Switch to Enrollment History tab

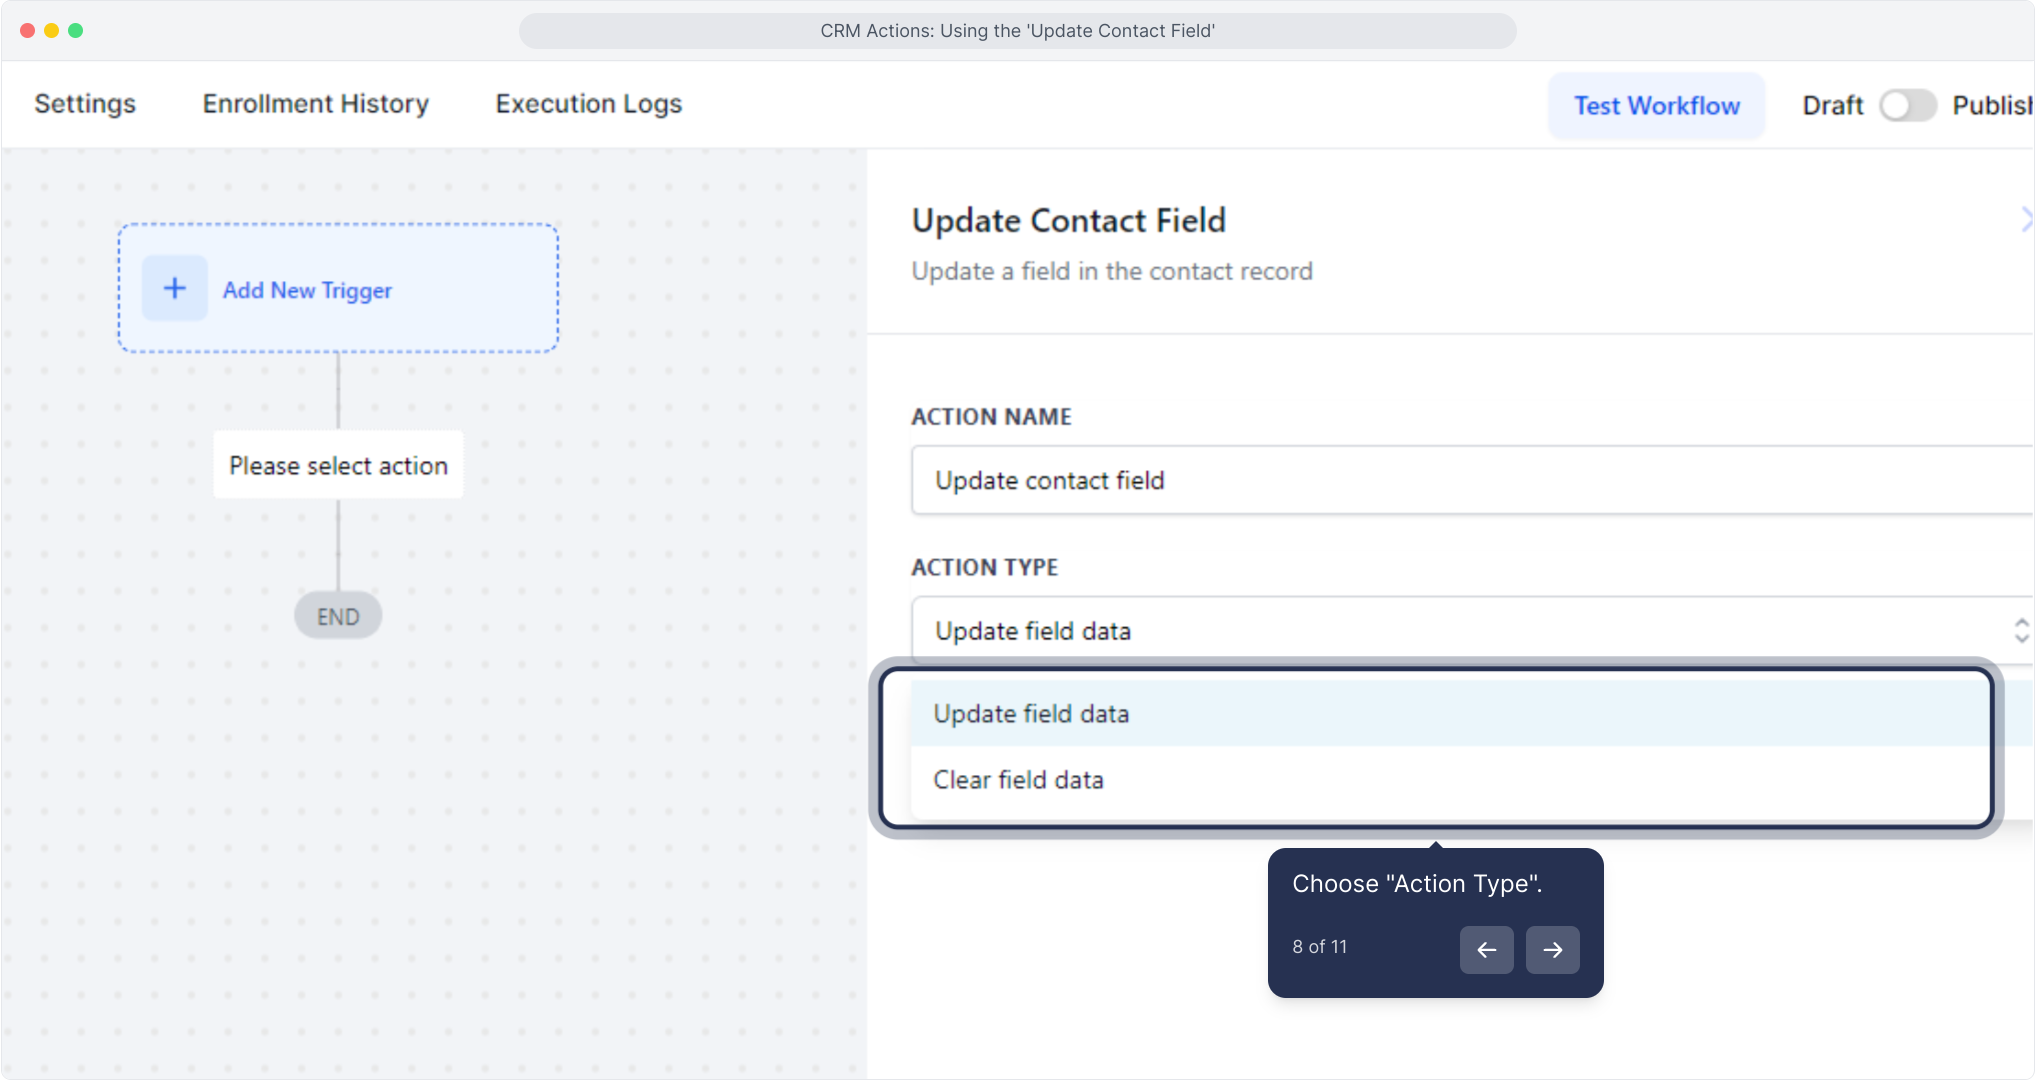[316, 104]
